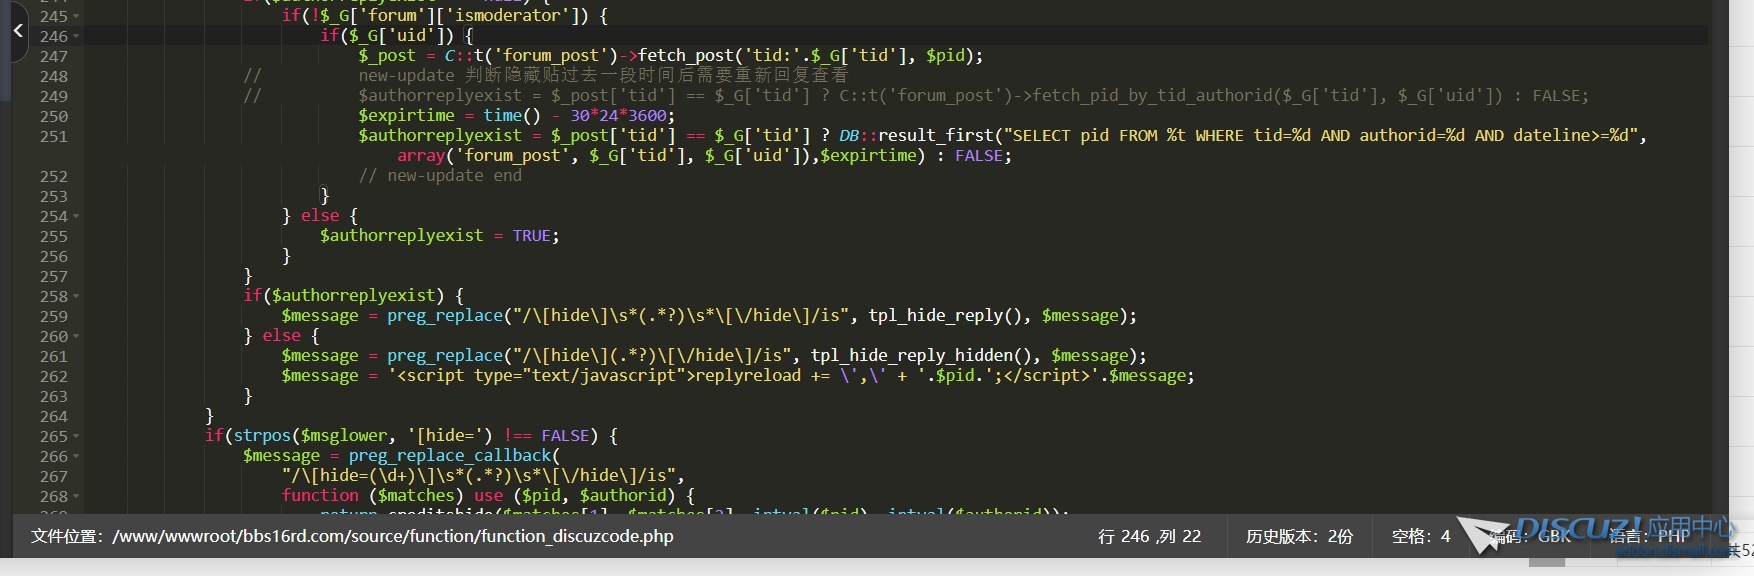Click 'if(strpos($msglower' on line 265

(296, 436)
